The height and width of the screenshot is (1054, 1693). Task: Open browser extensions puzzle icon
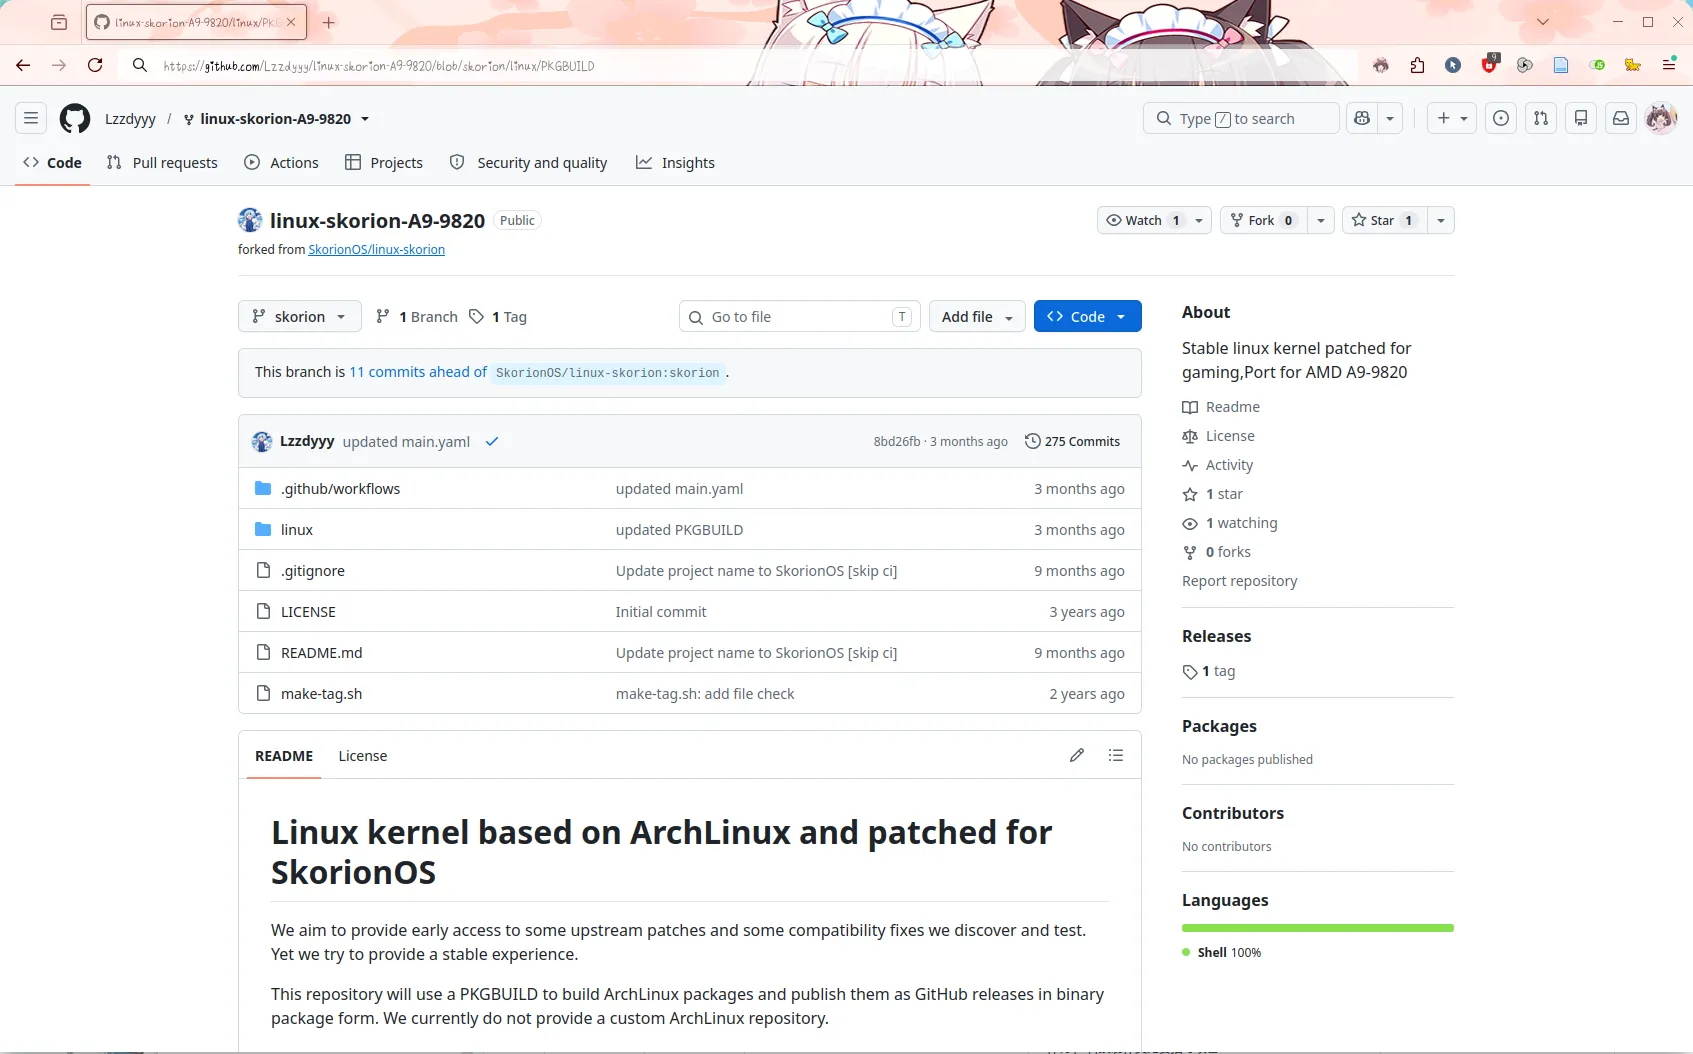[x=1417, y=65]
